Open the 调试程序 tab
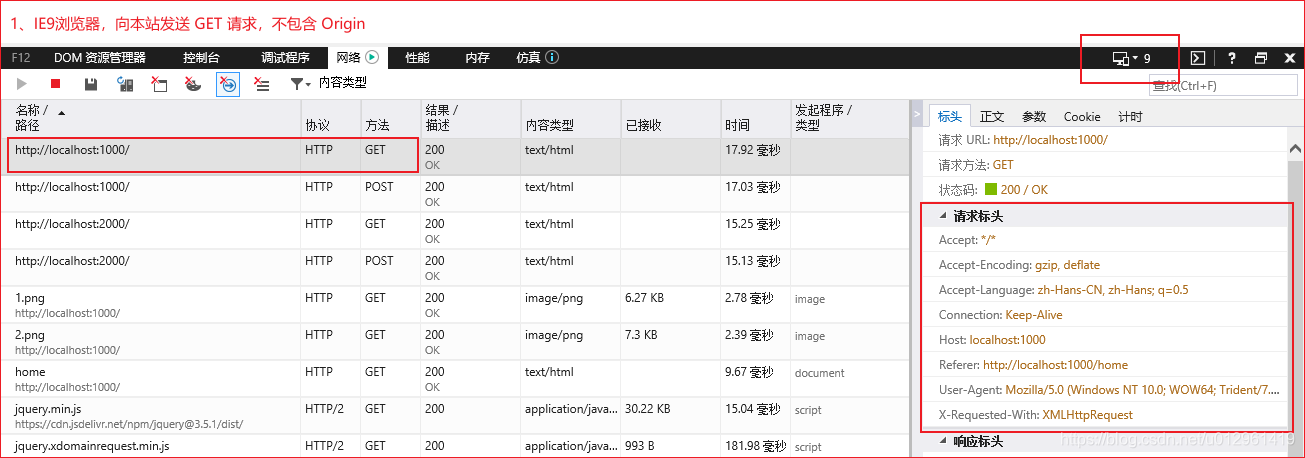Viewport: 1305px width, 458px height. [285, 58]
